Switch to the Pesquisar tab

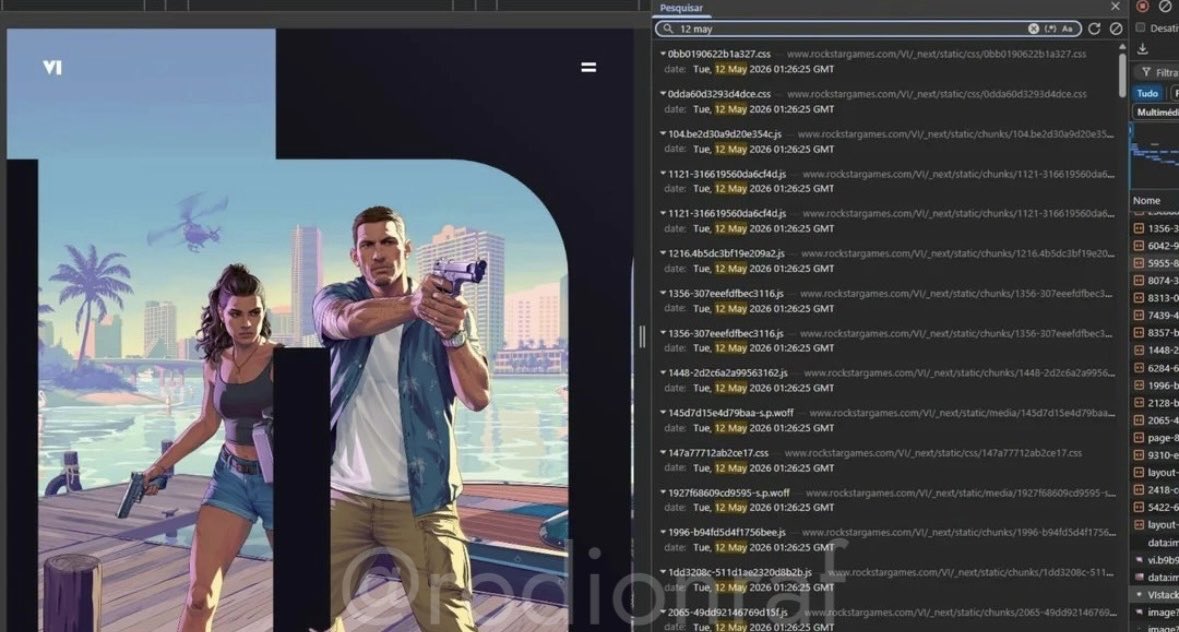(681, 8)
